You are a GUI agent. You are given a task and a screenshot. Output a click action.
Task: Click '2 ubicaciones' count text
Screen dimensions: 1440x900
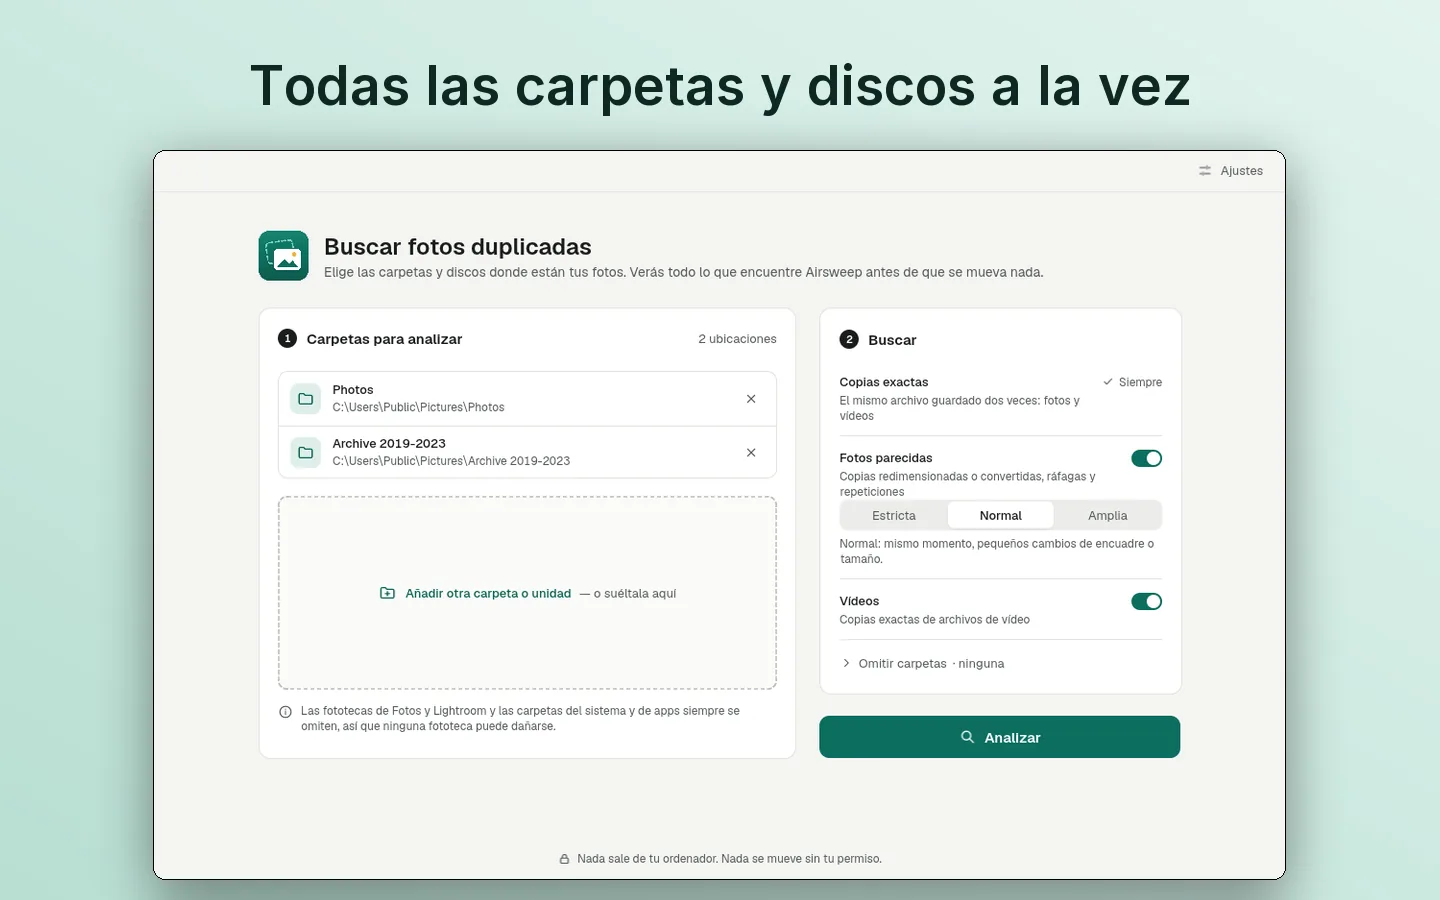(737, 339)
